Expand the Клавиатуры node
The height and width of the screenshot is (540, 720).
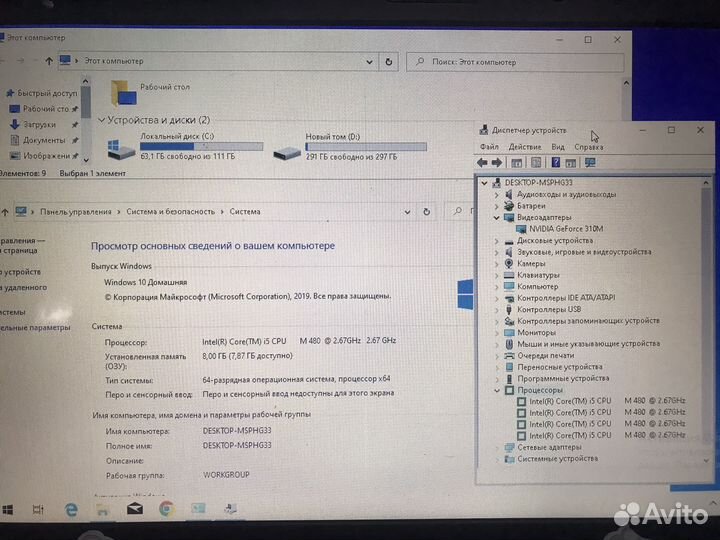coord(496,275)
